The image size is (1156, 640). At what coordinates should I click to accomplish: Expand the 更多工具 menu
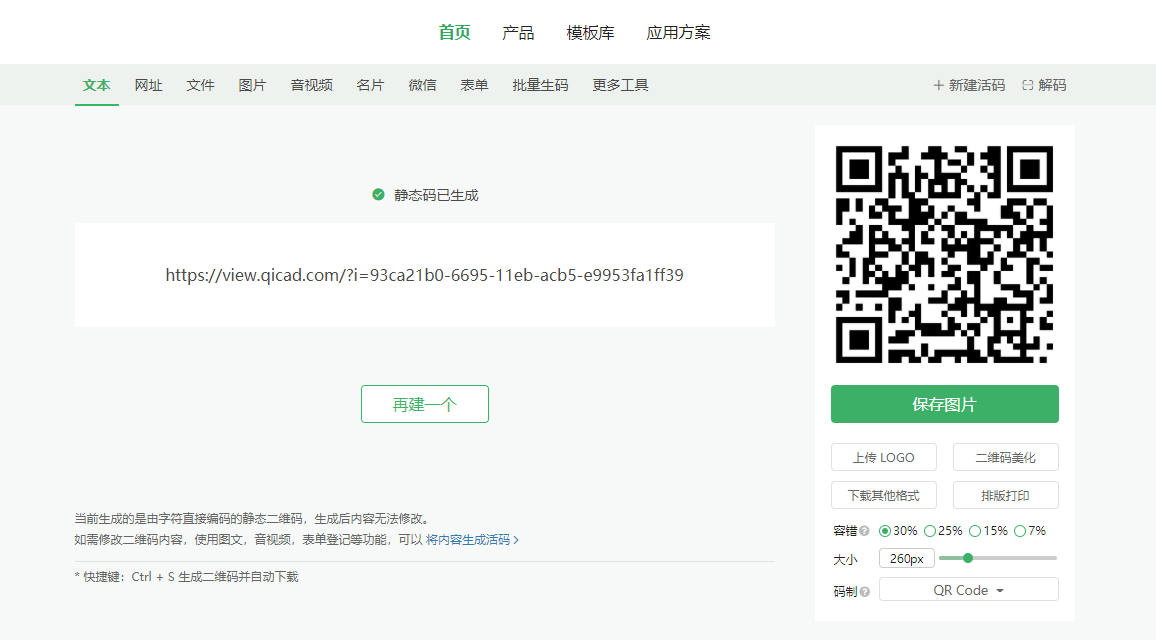pyautogui.click(x=620, y=86)
